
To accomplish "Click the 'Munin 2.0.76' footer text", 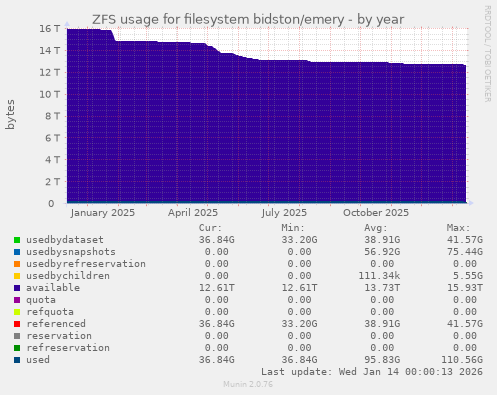I will (x=248, y=384).
